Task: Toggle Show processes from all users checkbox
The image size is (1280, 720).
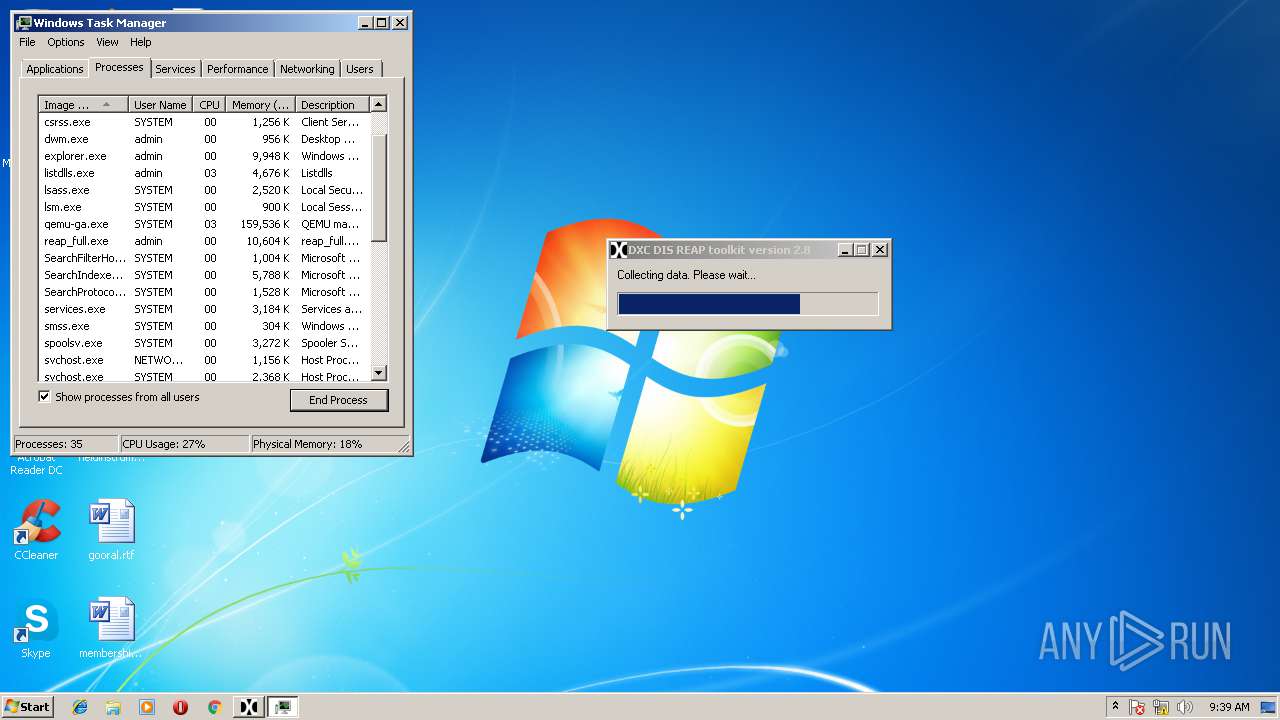Action: pyautogui.click(x=44, y=397)
